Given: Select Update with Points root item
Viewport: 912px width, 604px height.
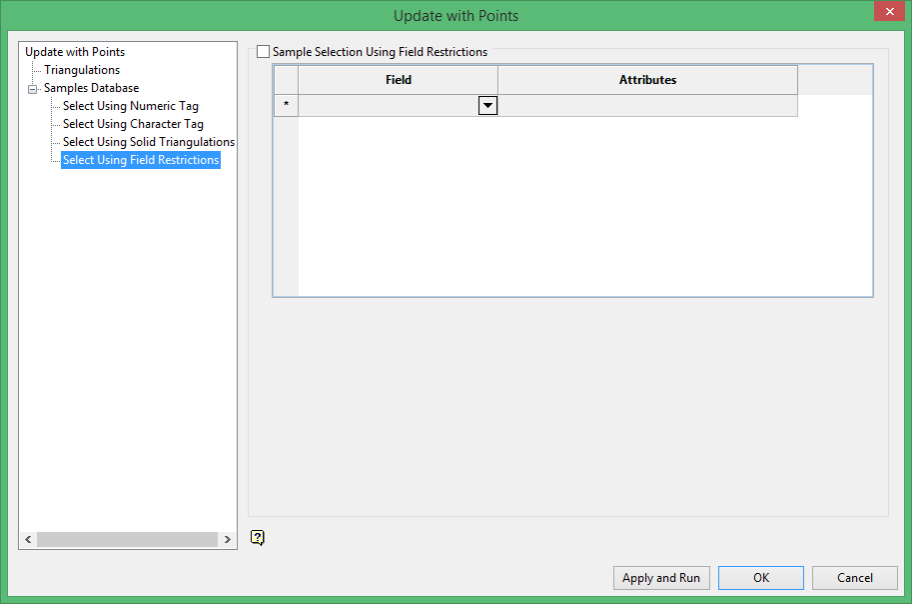Looking at the screenshot, I should 75,52.
